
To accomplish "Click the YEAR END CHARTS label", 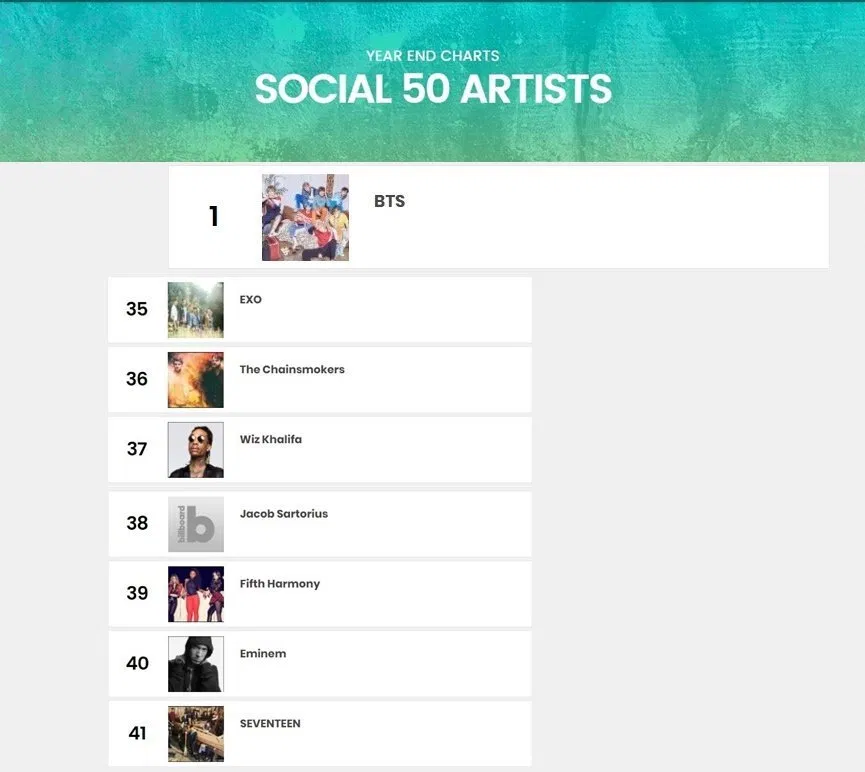I will [432, 56].
